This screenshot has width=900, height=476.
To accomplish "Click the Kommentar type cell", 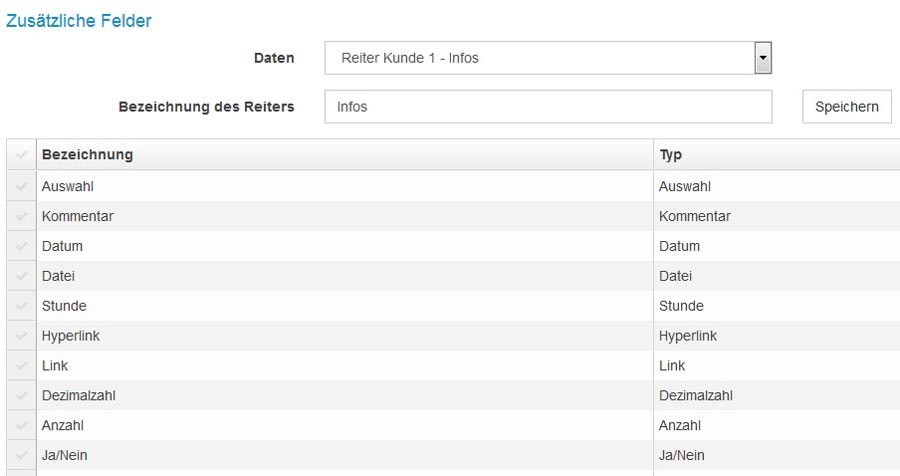I will (694, 216).
